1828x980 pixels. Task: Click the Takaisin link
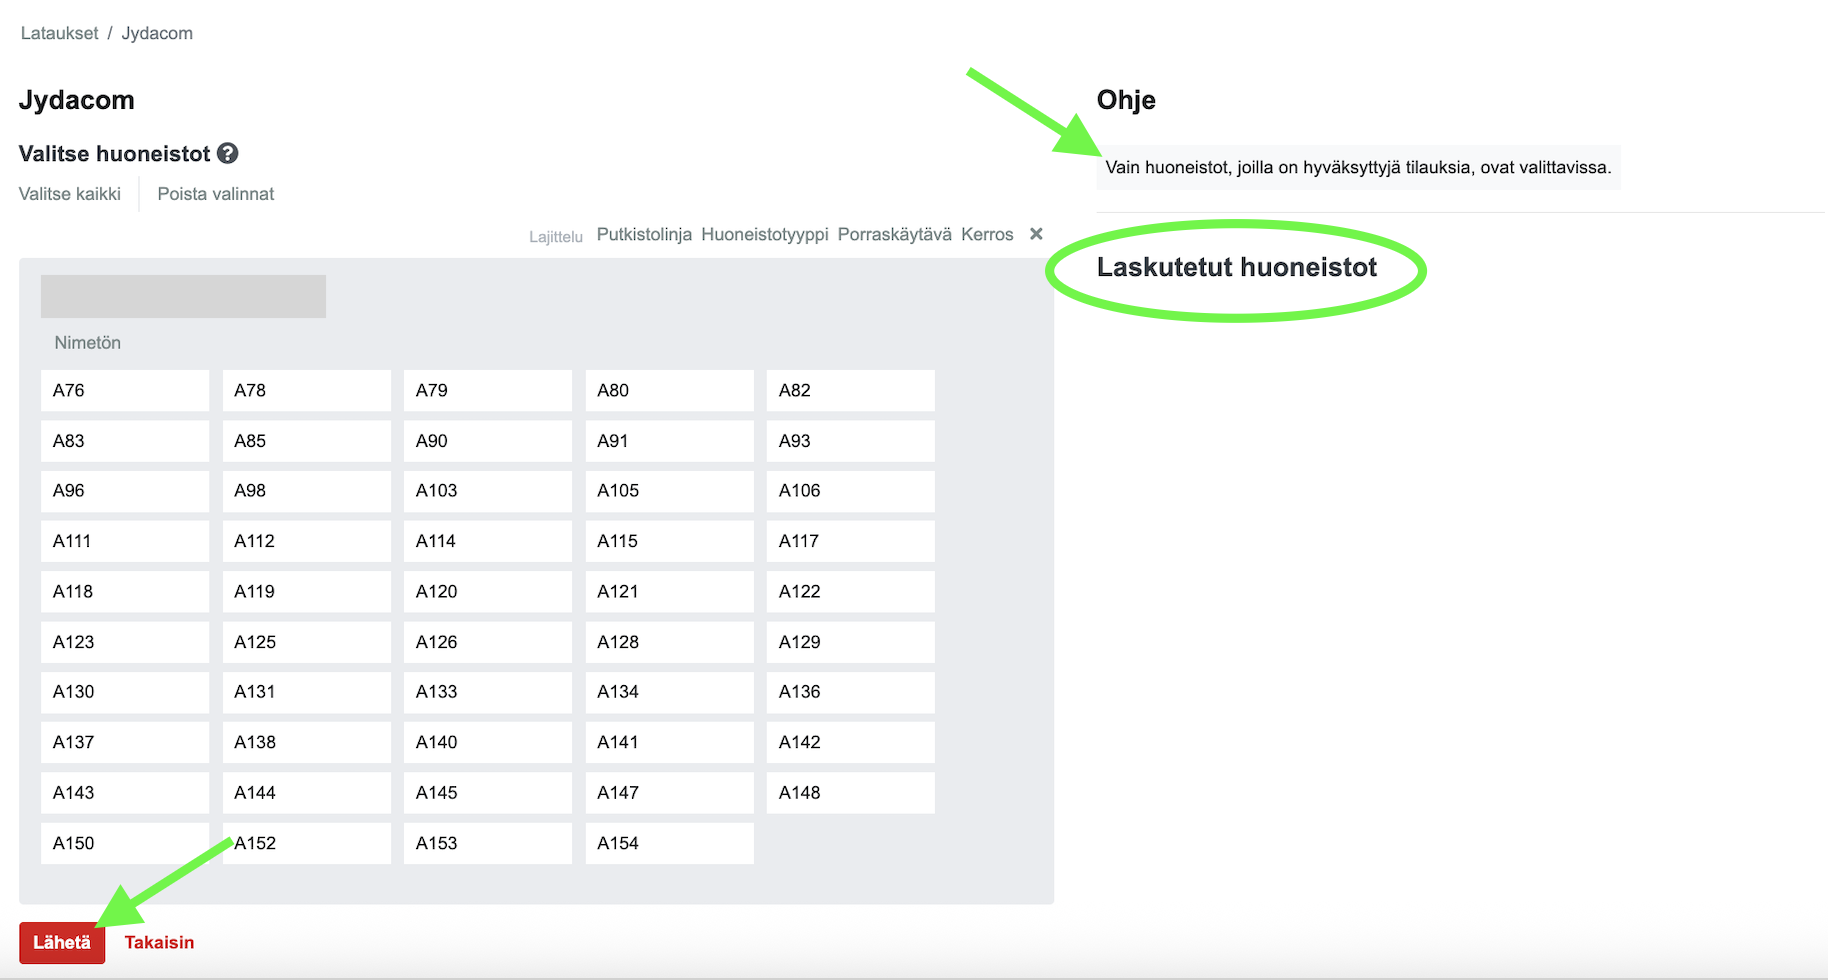click(x=159, y=943)
